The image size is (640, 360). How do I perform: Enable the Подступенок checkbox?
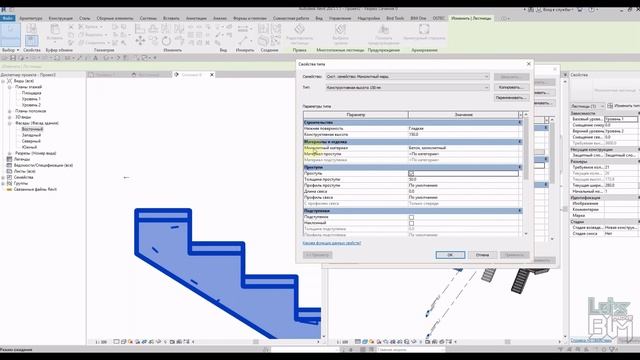coord(411,217)
